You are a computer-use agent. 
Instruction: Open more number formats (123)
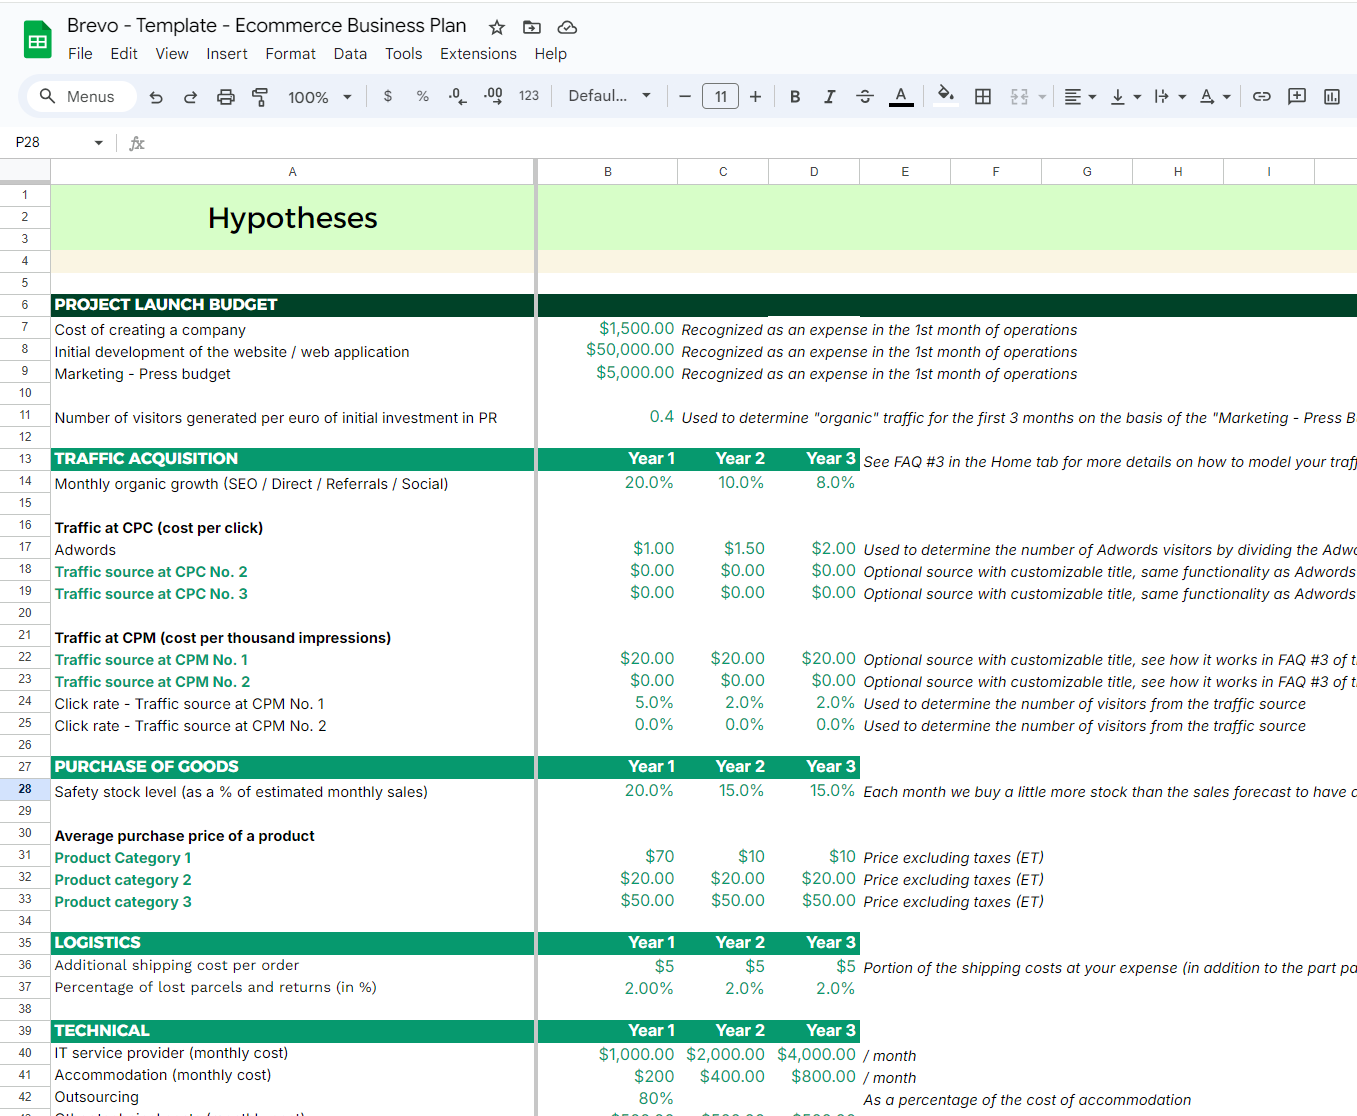pos(529,96)
